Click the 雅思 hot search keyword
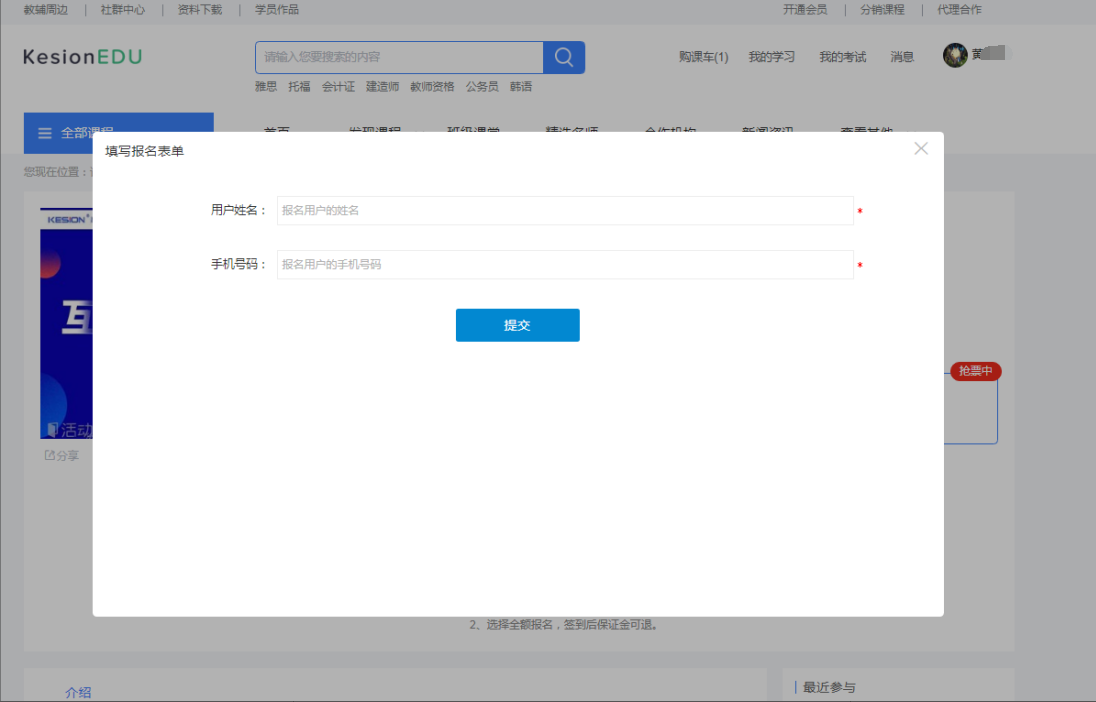Image resolution: width=1096 pixels, height=702 pixels. (x=266, y=87)
